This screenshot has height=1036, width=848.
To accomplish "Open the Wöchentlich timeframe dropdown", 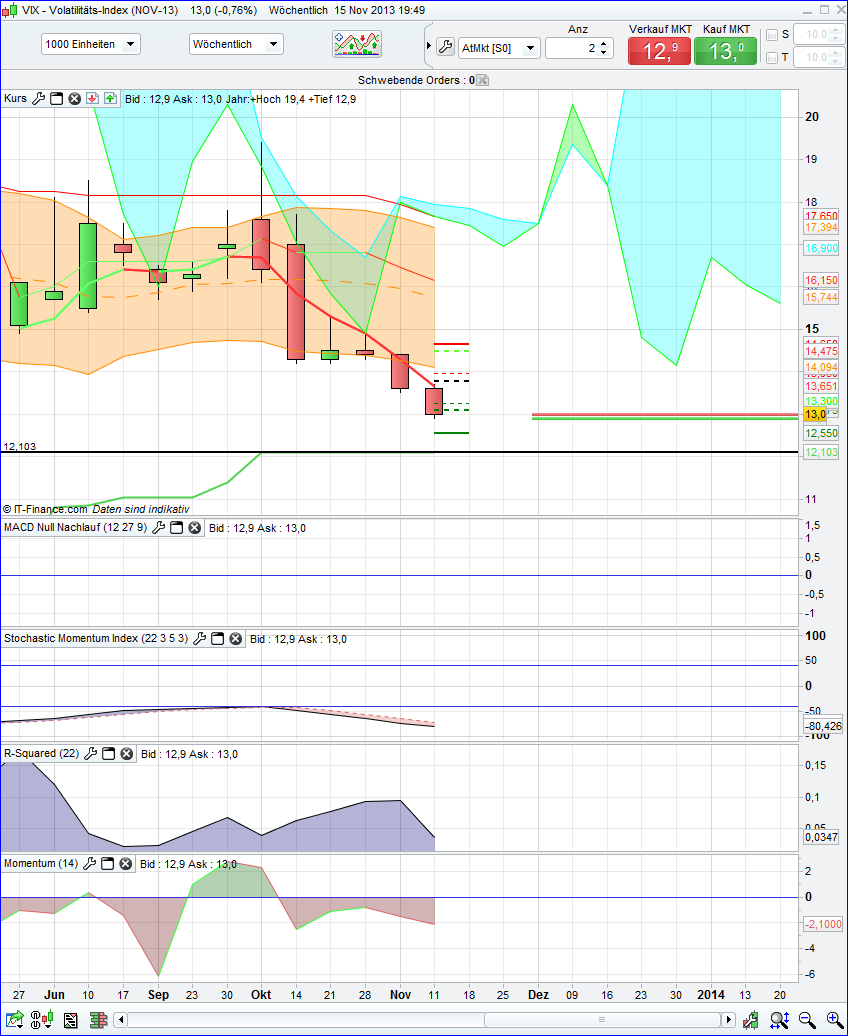I will pyautogui.click(x=236, y=44).
